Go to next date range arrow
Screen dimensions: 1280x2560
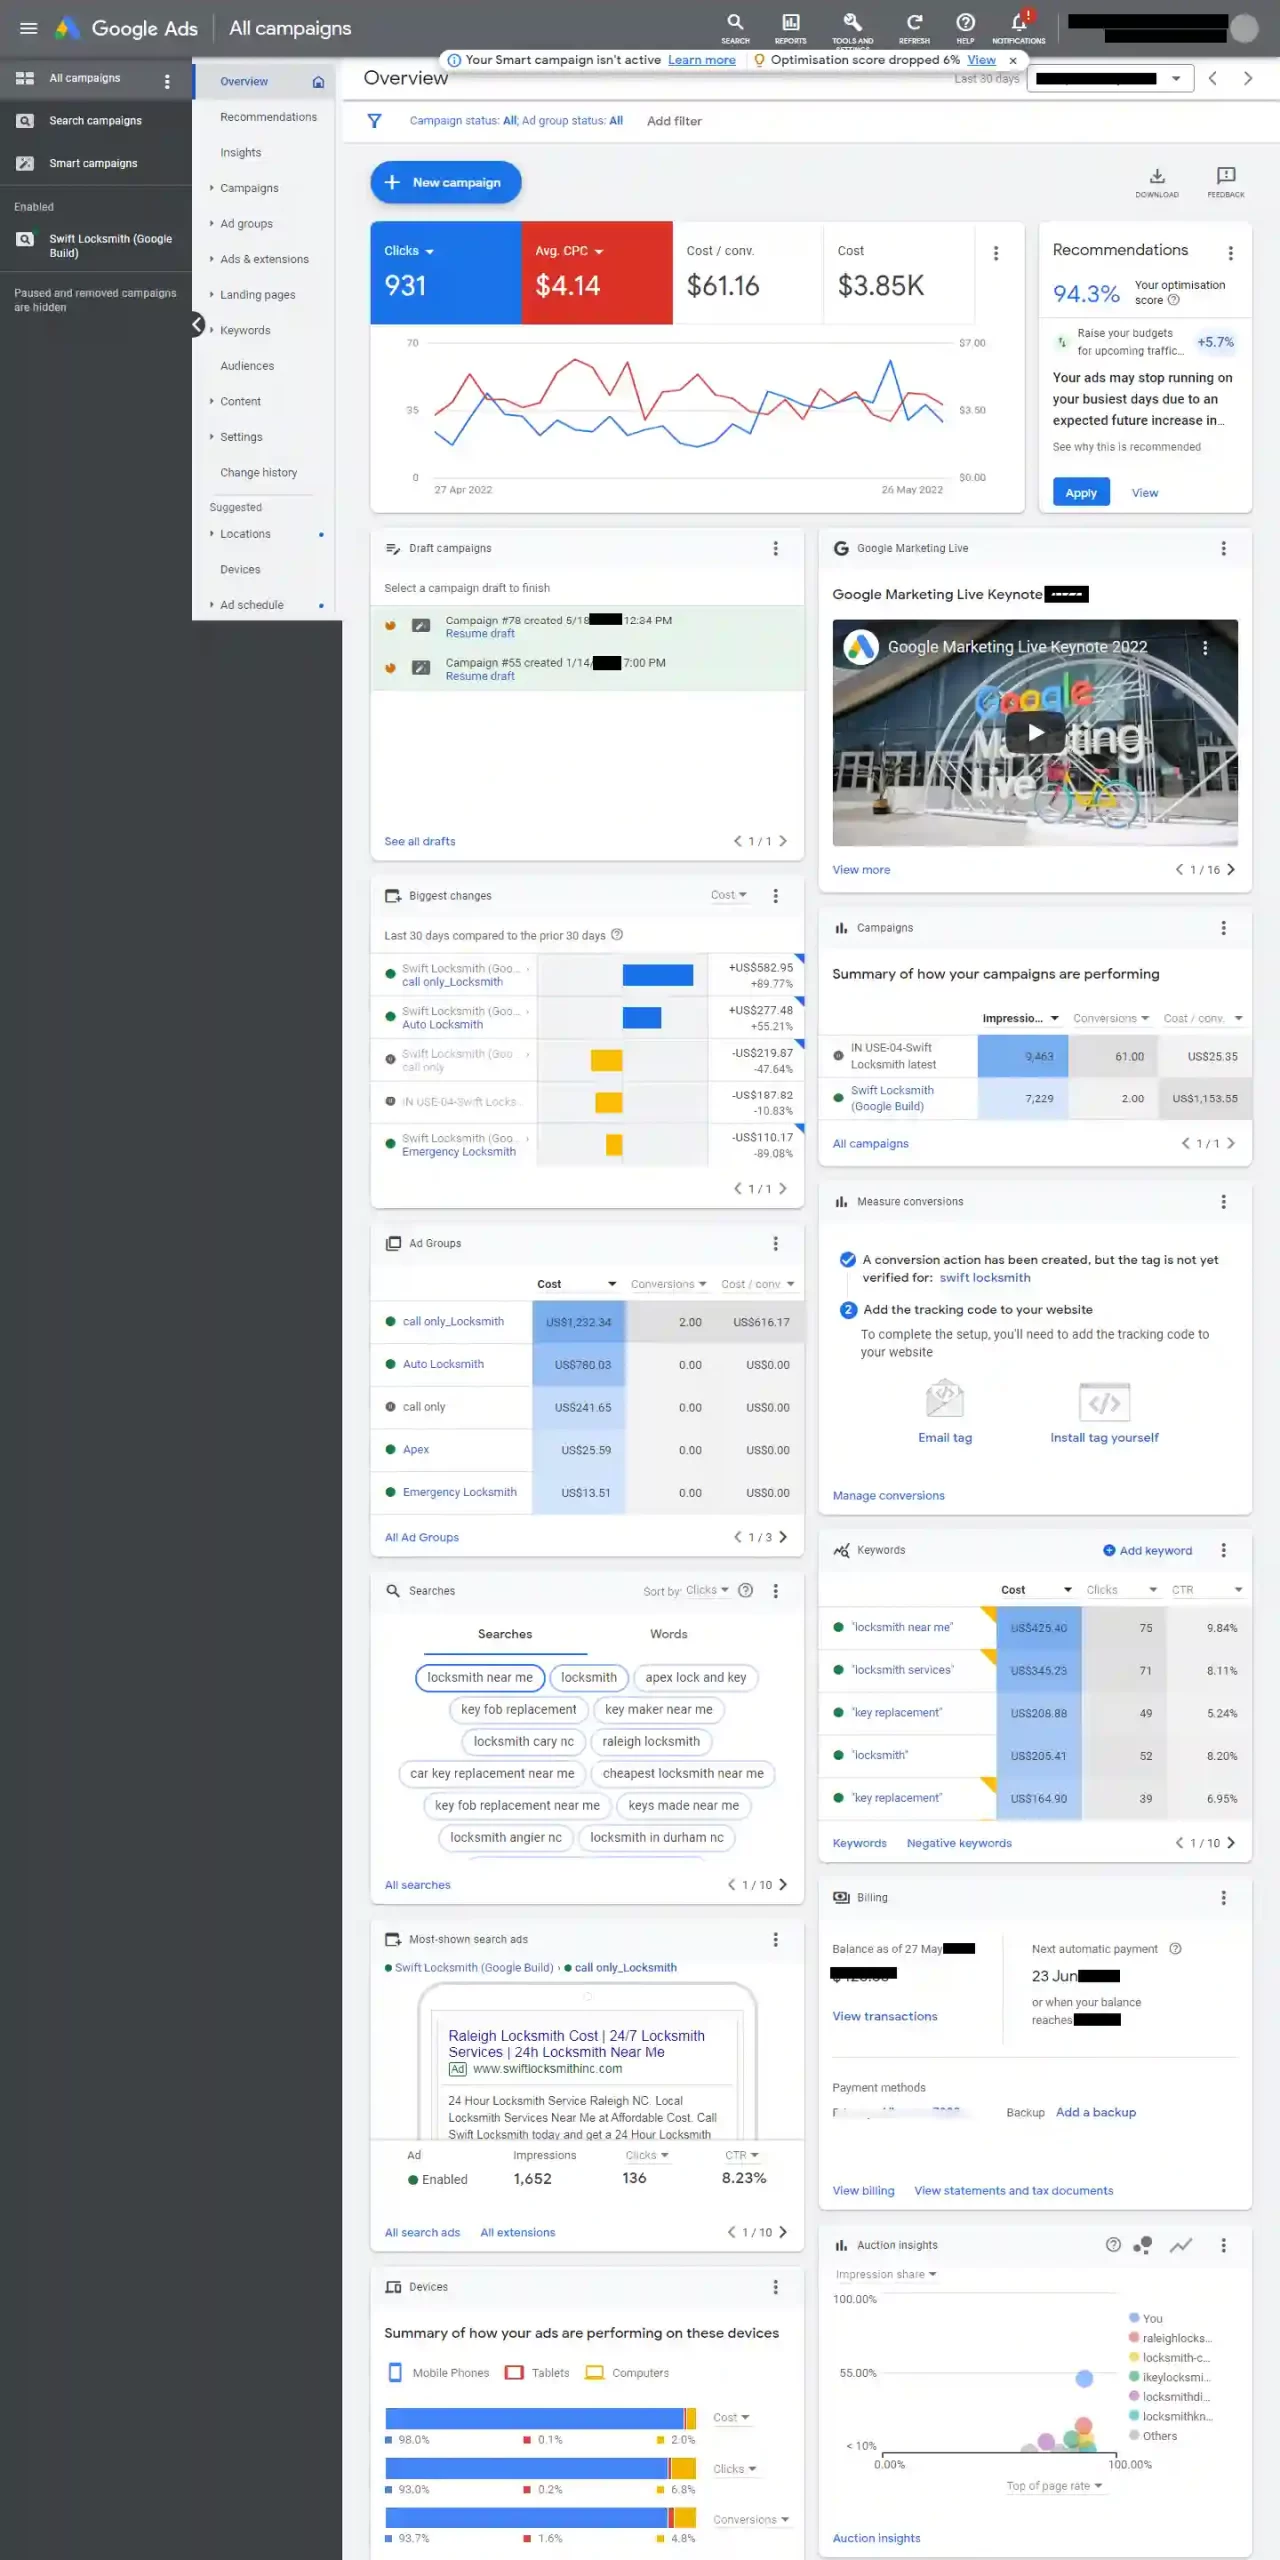coord(1247,78)
